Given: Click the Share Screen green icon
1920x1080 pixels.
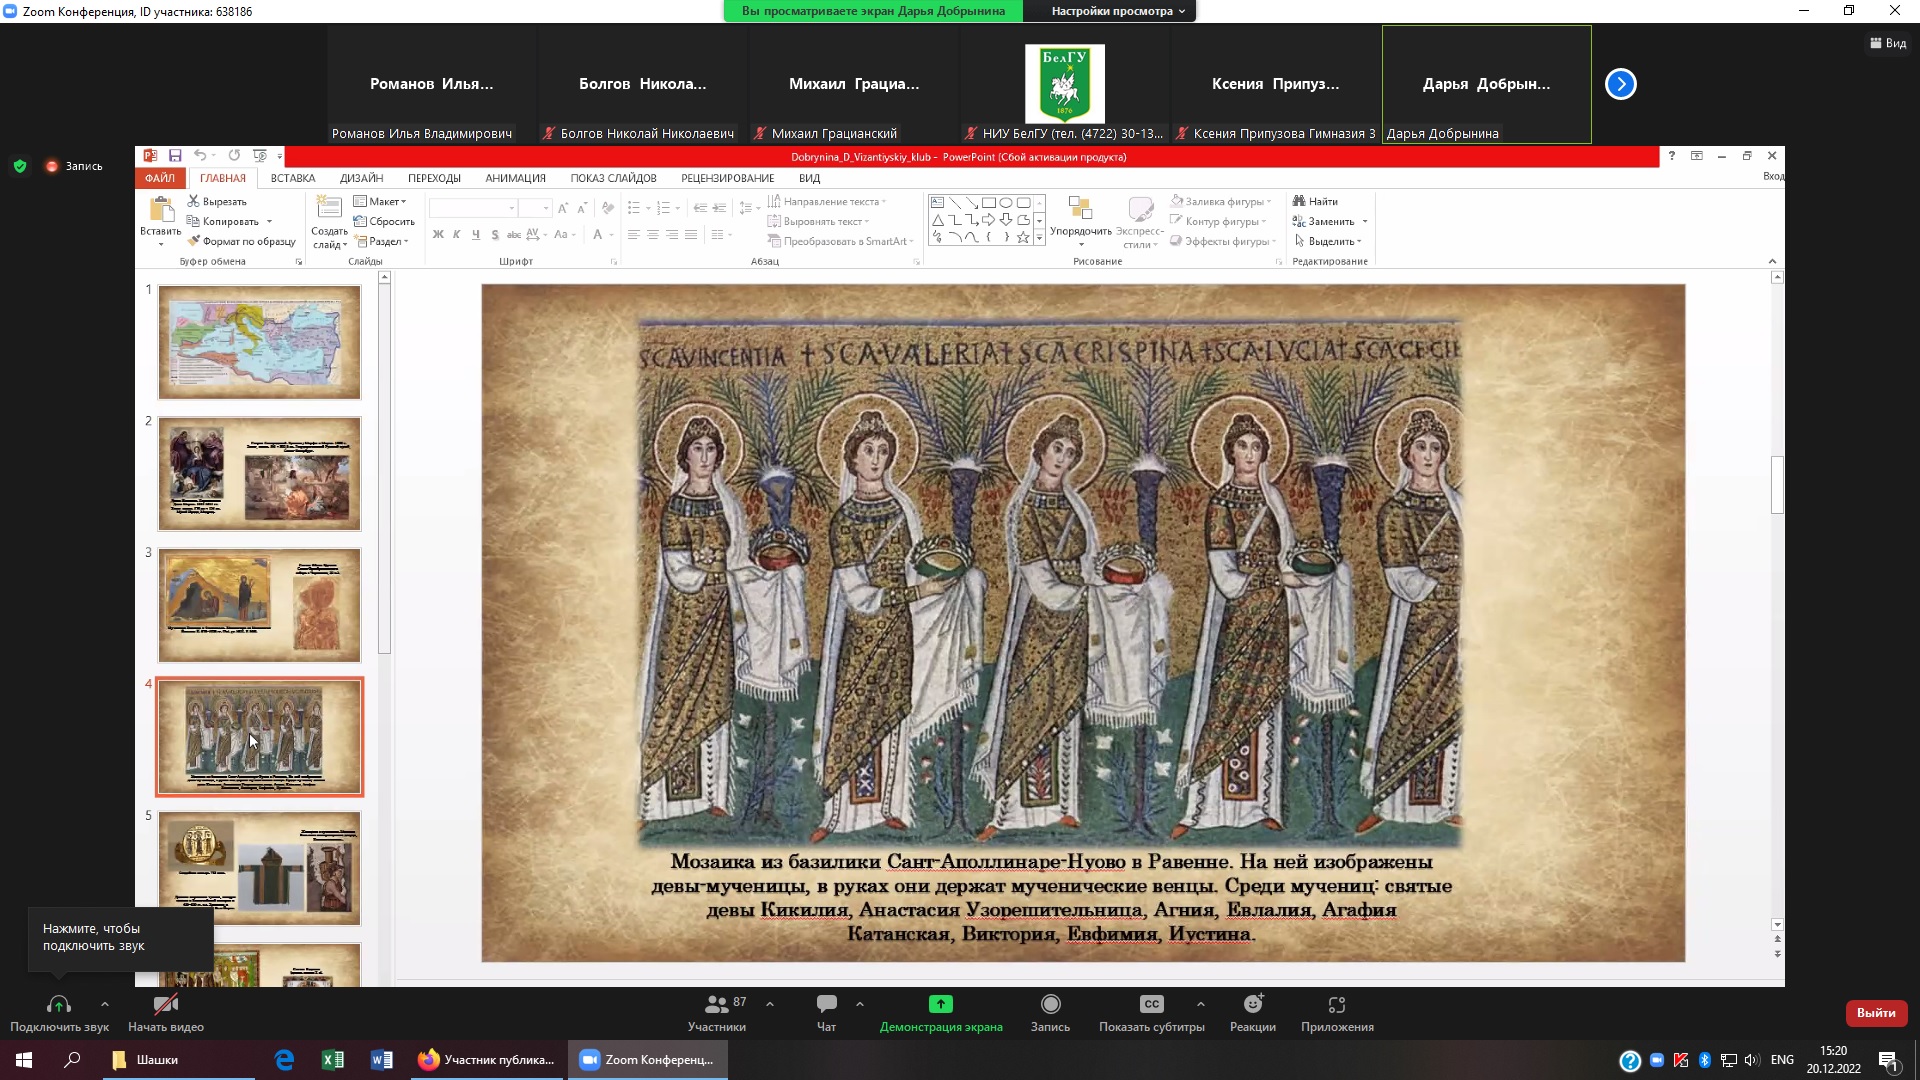Looking at the screenshot, I should coord(940,1005).
